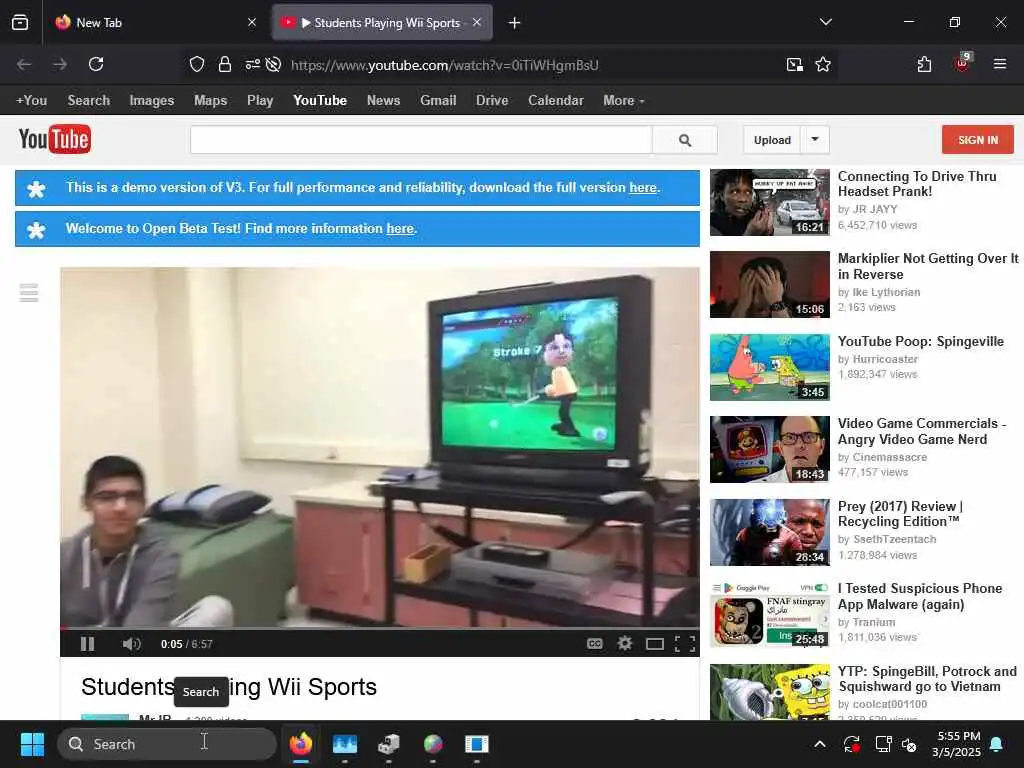Click the red SIGN IN button

978,140
